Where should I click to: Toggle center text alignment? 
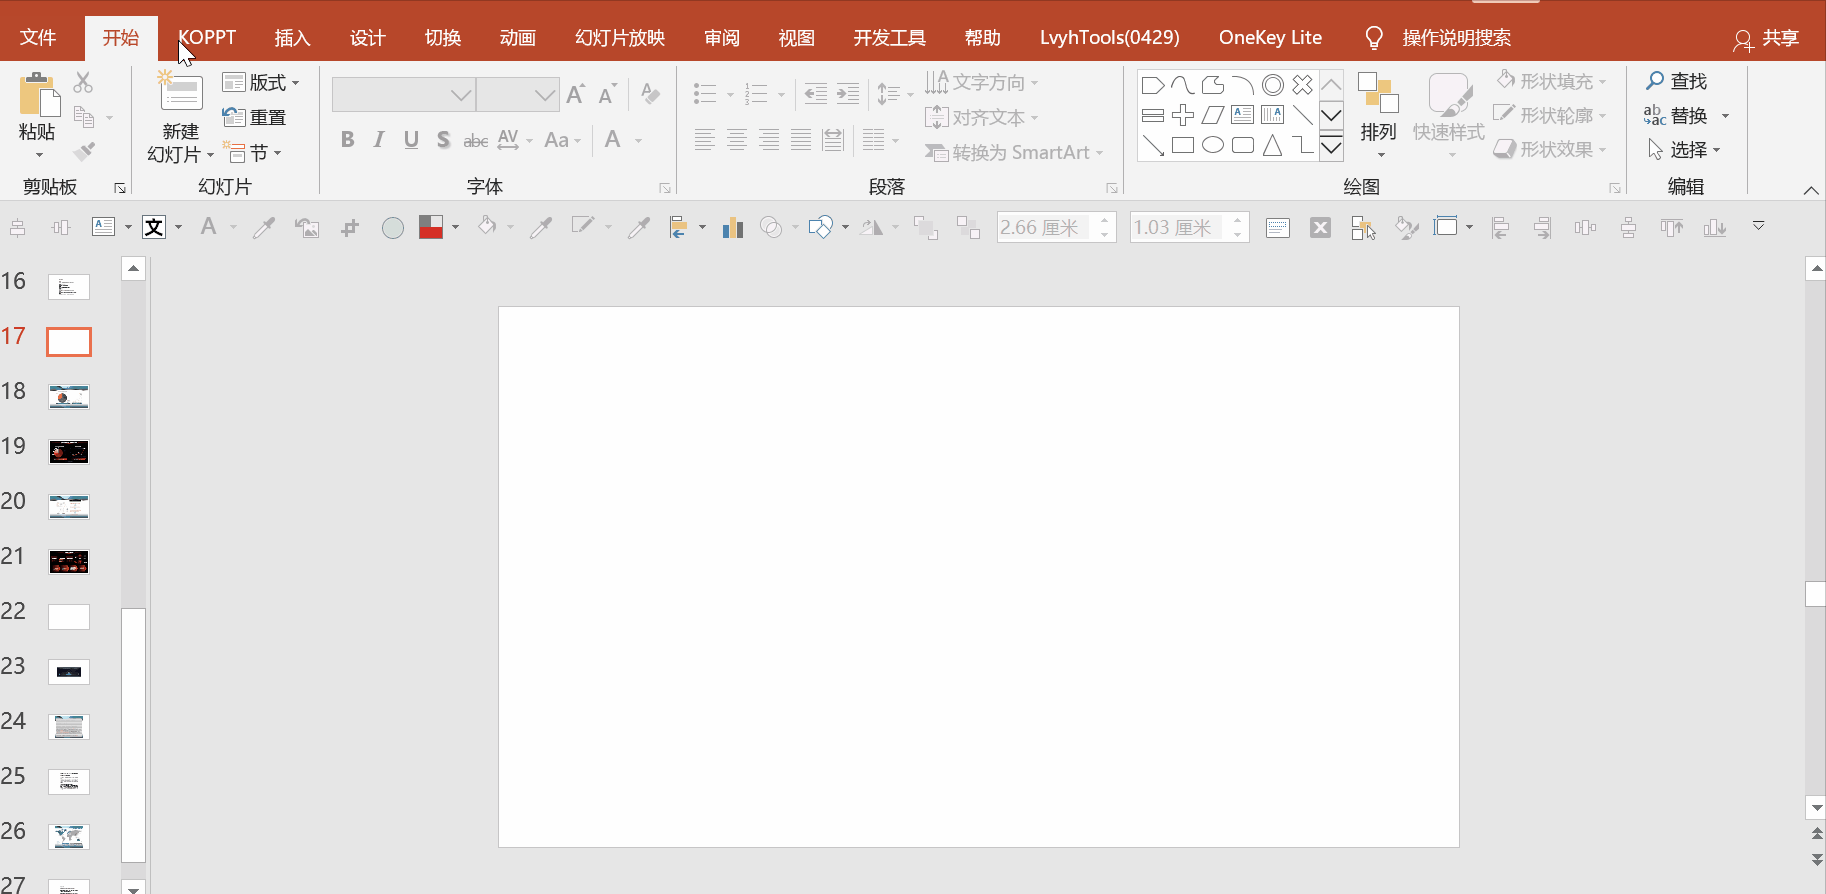[737, 140]
